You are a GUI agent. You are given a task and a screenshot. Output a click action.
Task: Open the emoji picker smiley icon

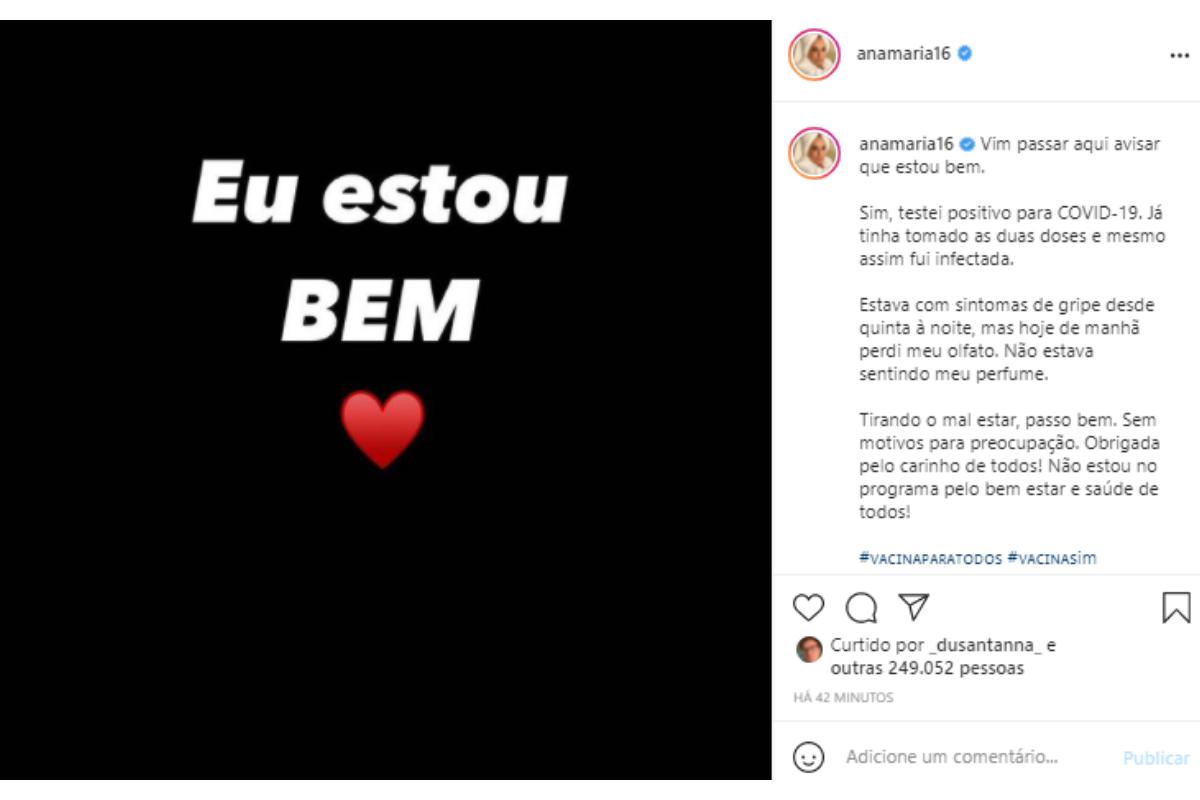808,757
